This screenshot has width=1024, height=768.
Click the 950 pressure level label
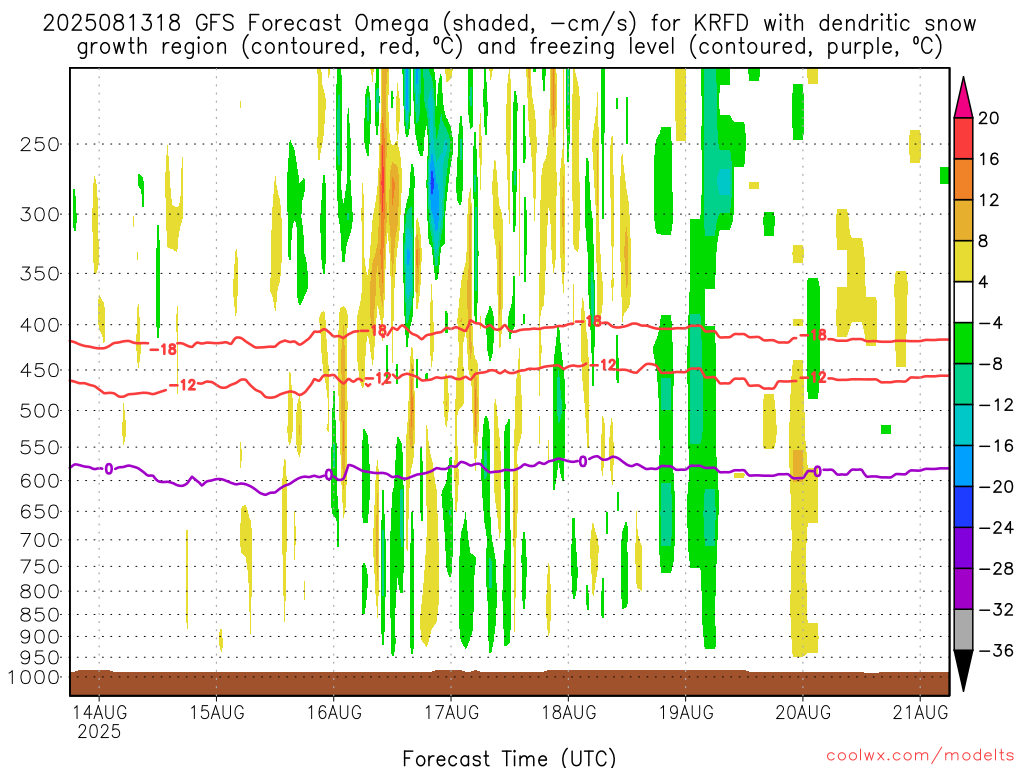(40, 658)
